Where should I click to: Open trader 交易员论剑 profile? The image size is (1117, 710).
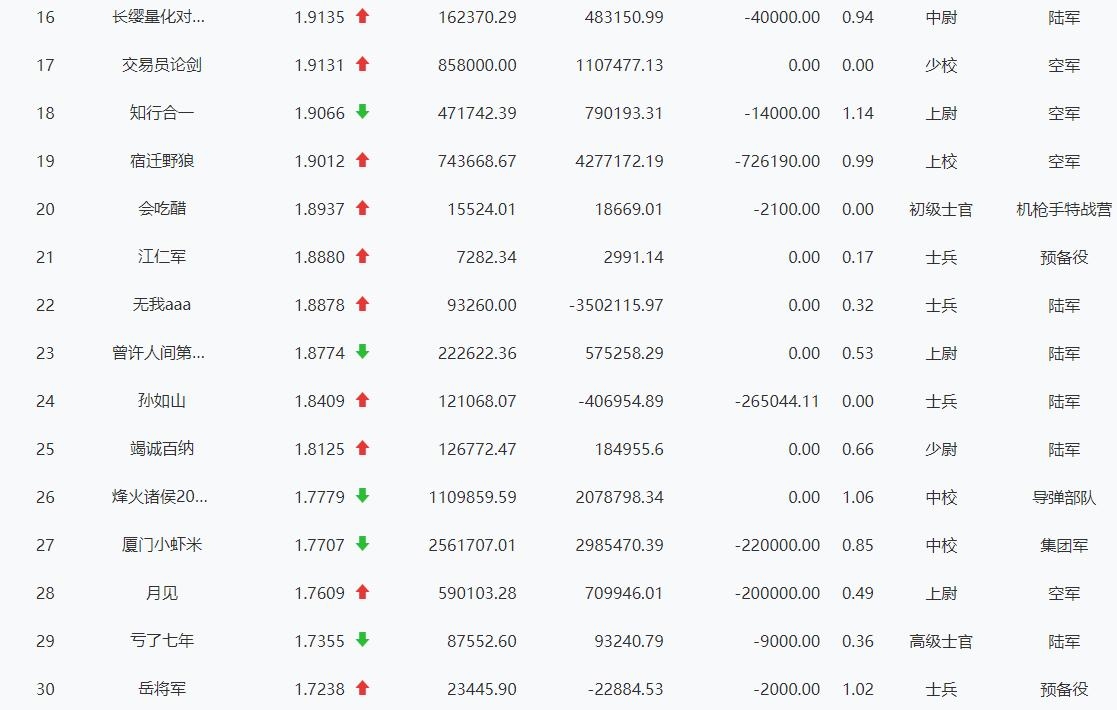click(x=162, y=65)
